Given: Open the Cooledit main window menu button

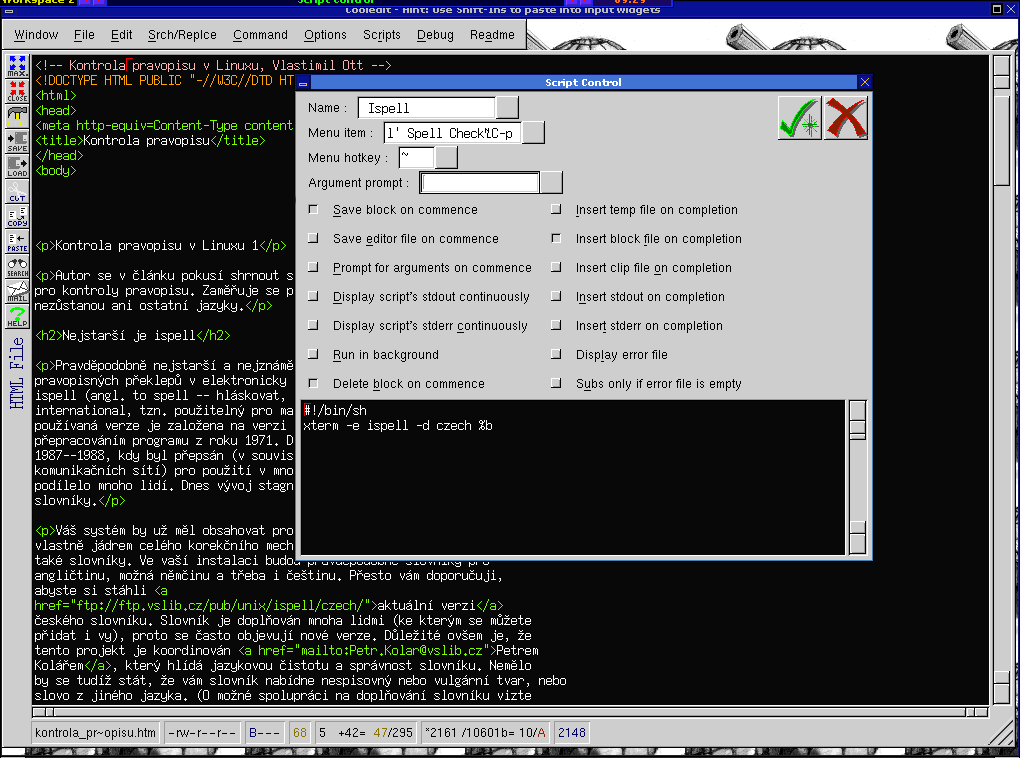Looking at the screenshot, I should tap(9, 9).
